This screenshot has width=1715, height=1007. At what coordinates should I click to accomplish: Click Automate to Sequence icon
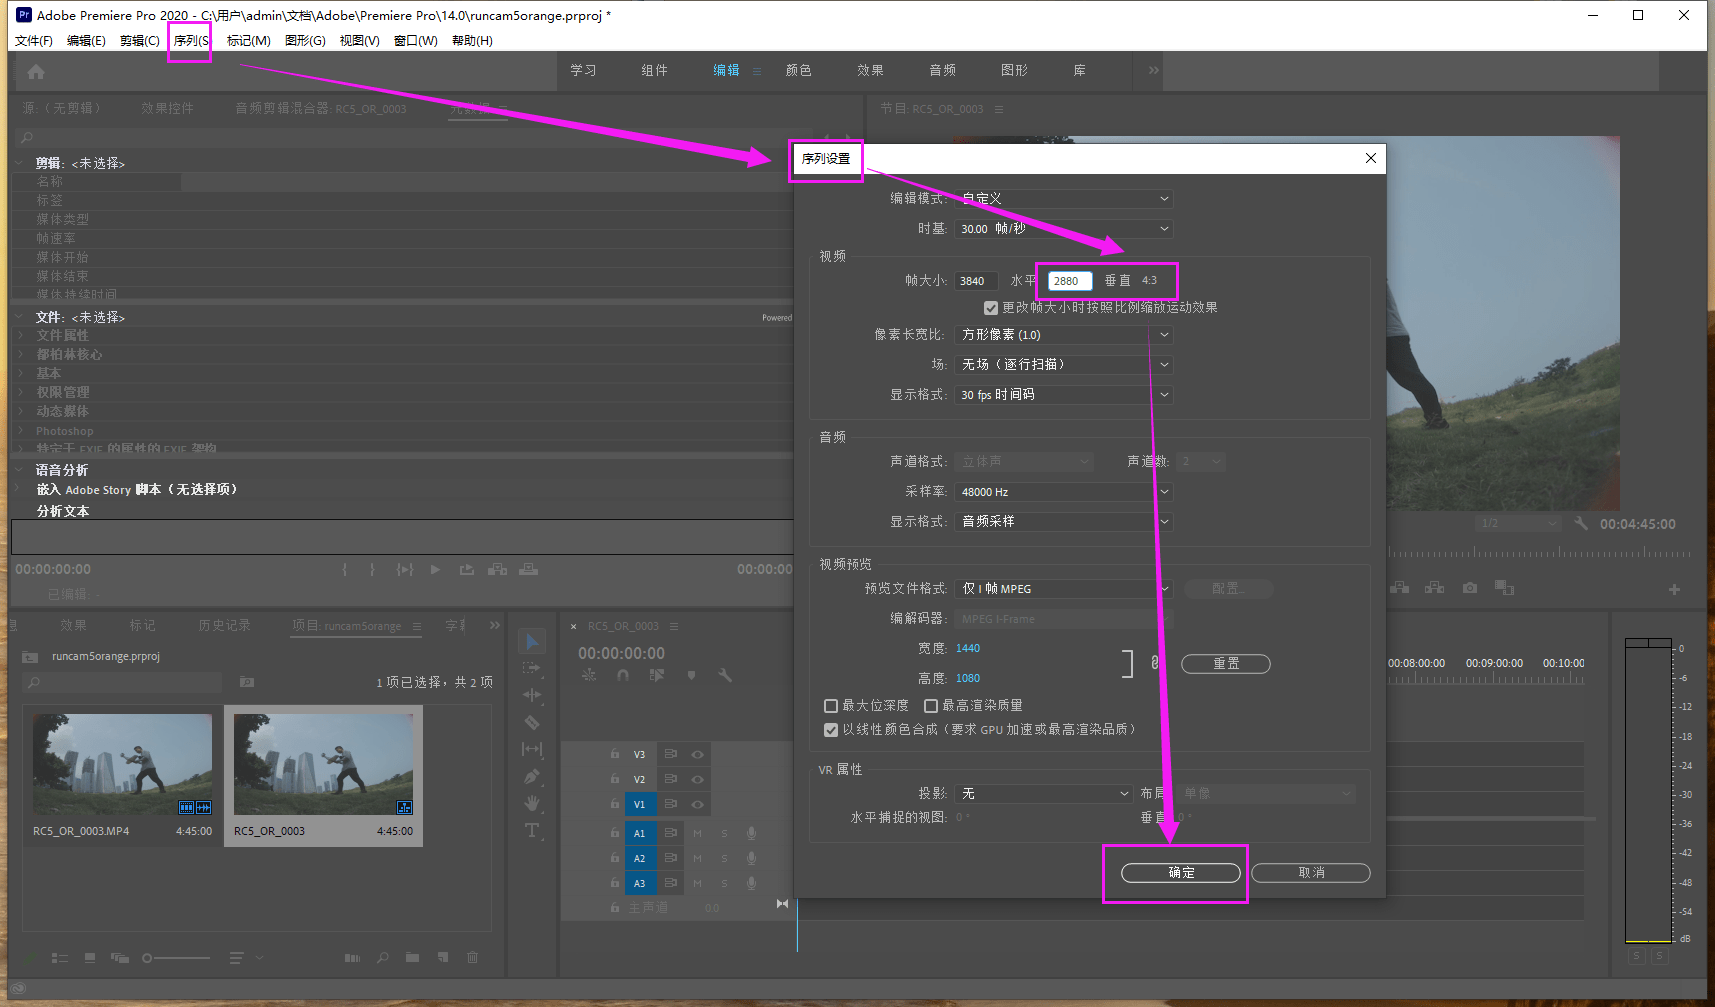coord(352,958)
